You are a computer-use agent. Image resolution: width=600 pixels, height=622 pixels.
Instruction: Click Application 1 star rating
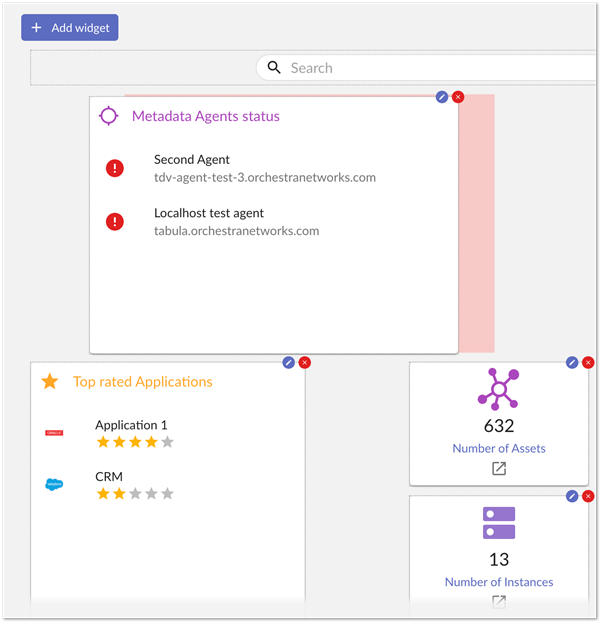135,442
